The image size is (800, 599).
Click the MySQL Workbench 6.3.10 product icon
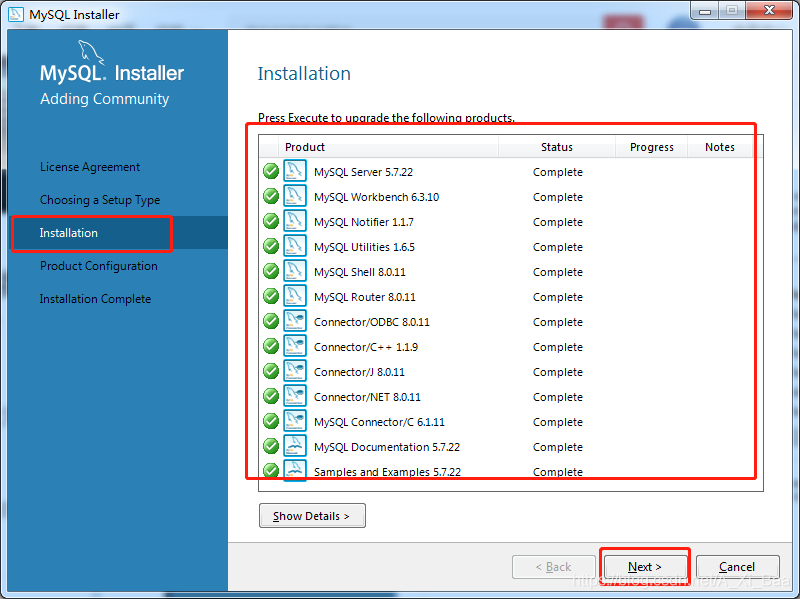click(x=295, y=196)
